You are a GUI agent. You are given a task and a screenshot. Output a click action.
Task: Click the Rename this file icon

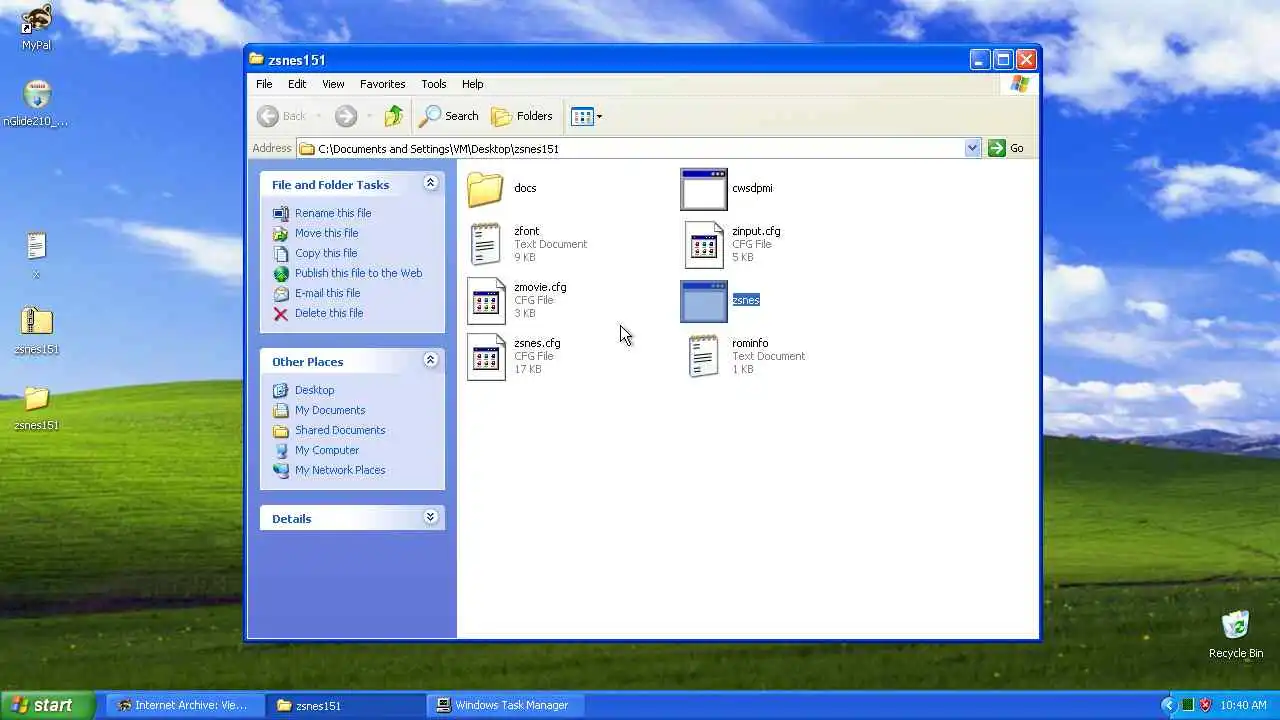(x=281, y=213)
